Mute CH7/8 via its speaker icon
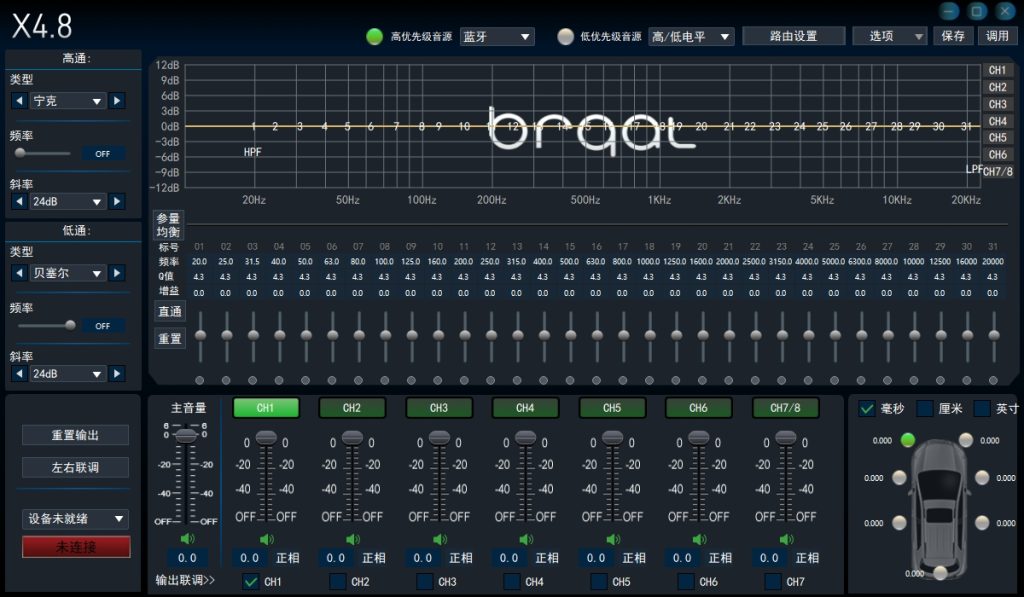Viewport: 1024px width, 597px height. [x=786, y=540]
